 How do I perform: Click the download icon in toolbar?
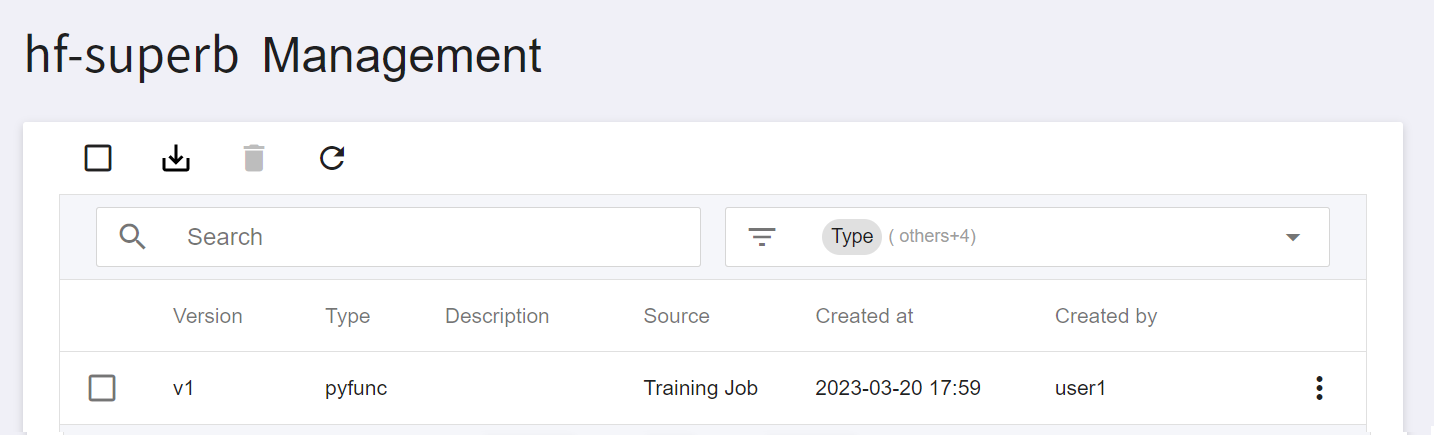pyautogui.click(x=176, y=158)
